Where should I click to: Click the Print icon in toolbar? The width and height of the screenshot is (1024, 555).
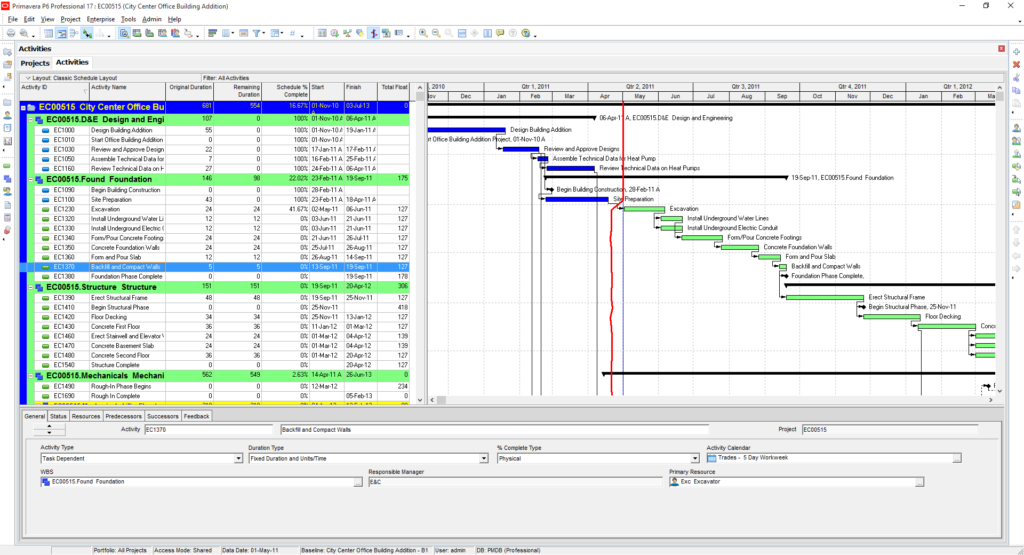click(11, 33)
